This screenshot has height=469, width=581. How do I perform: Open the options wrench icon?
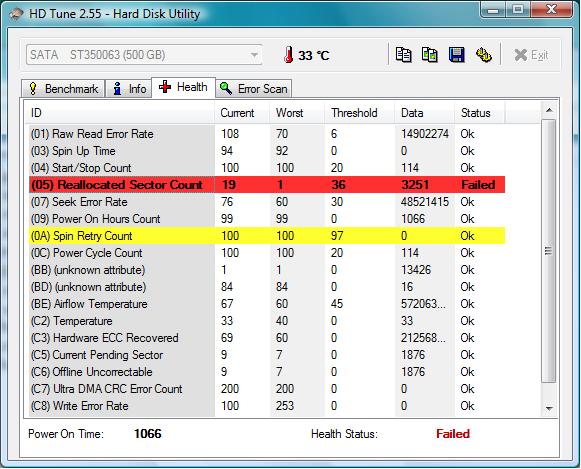484,55
